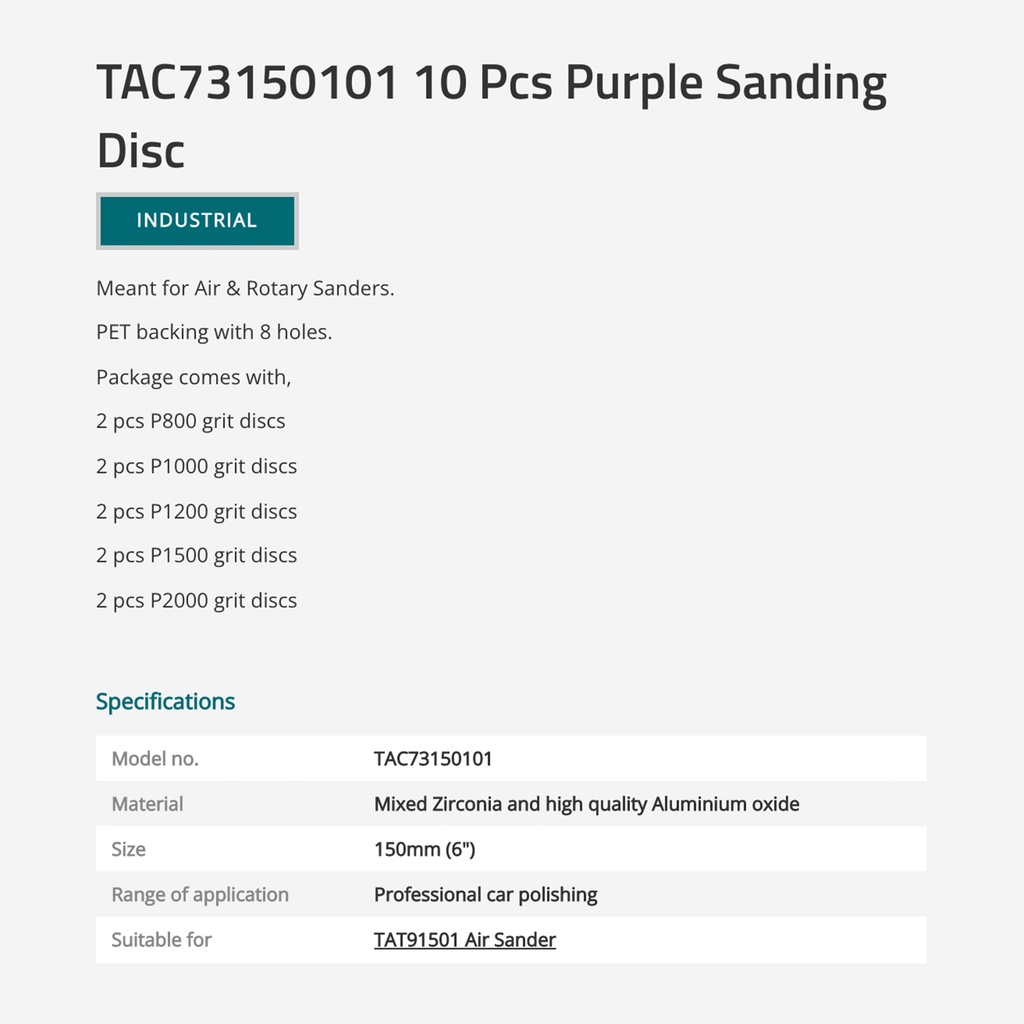
Task: Click the 'Model no.' row label
Action: [155, 759]
